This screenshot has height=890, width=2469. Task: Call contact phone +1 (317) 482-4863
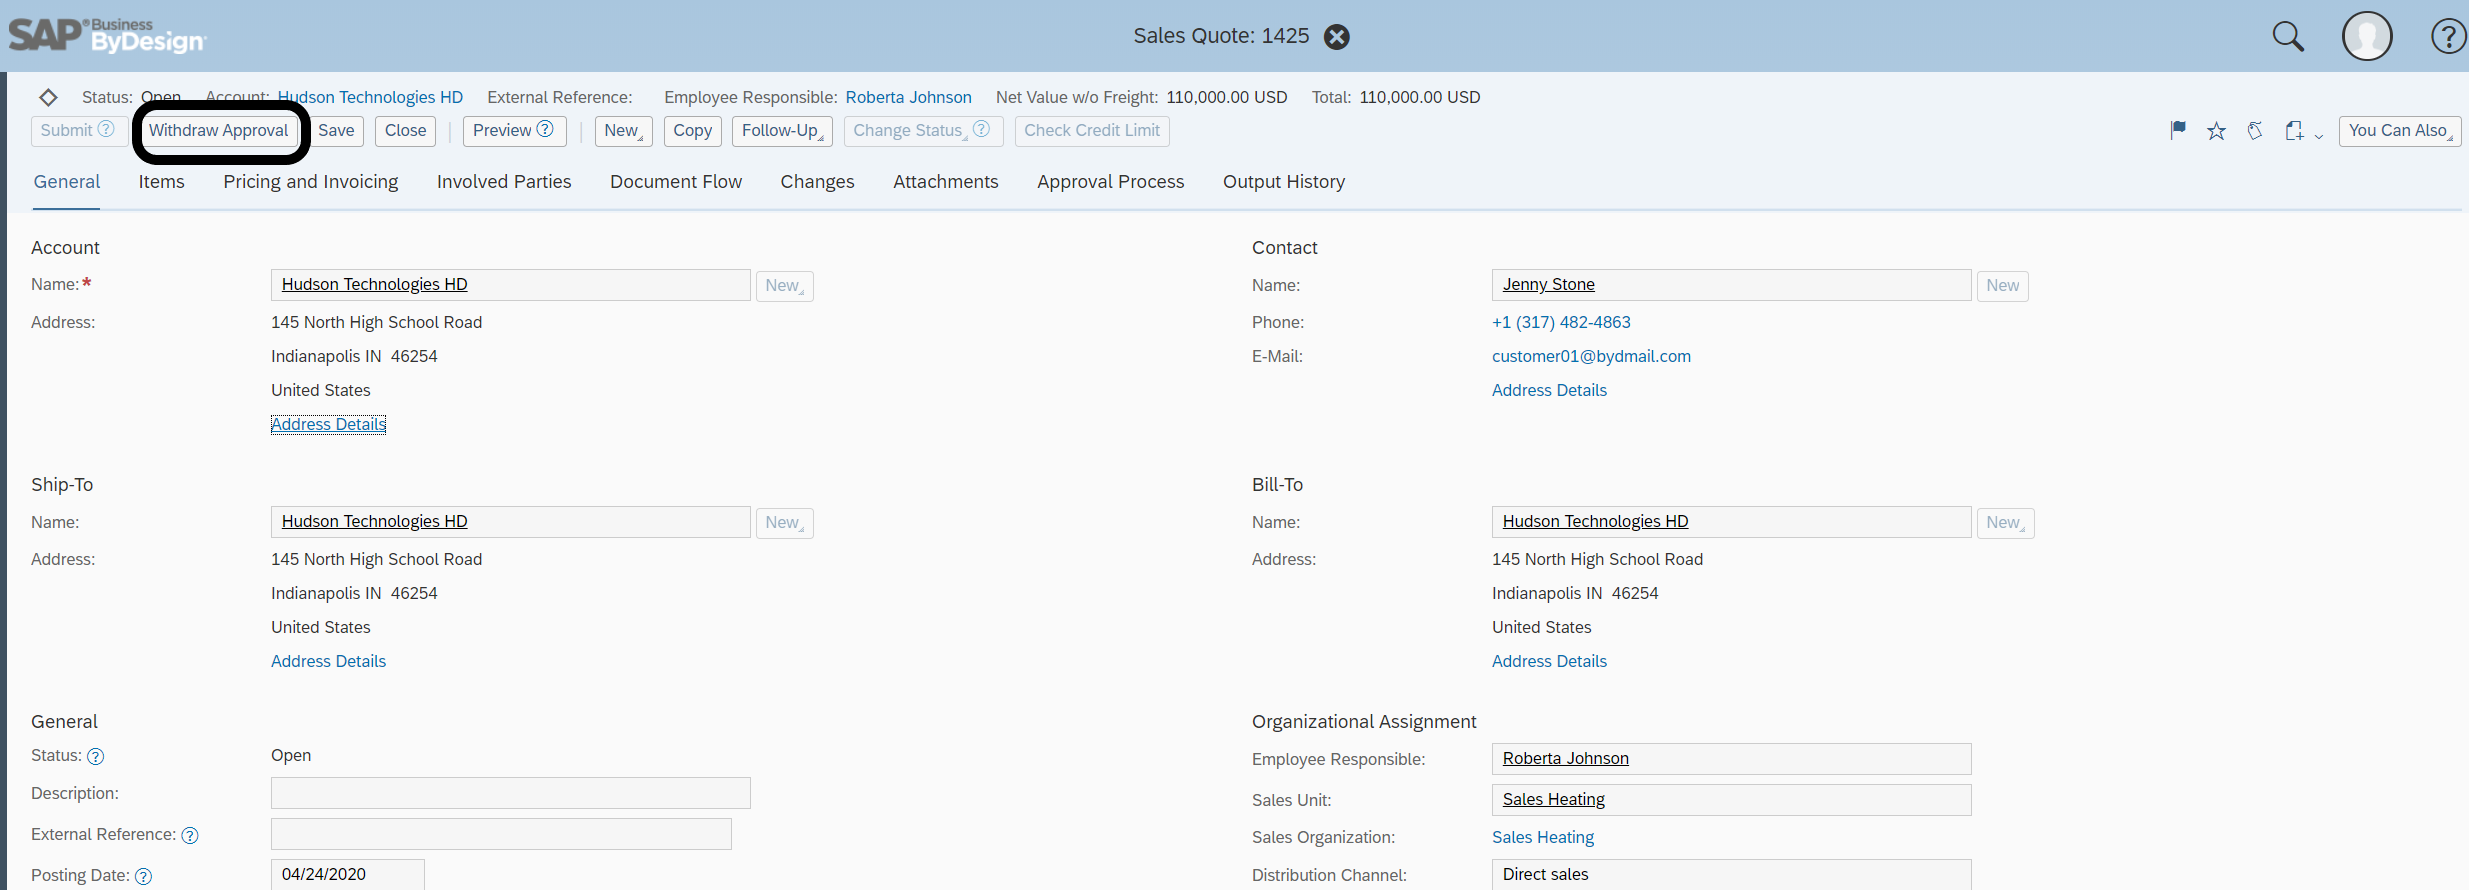(x=1561, y=322)
